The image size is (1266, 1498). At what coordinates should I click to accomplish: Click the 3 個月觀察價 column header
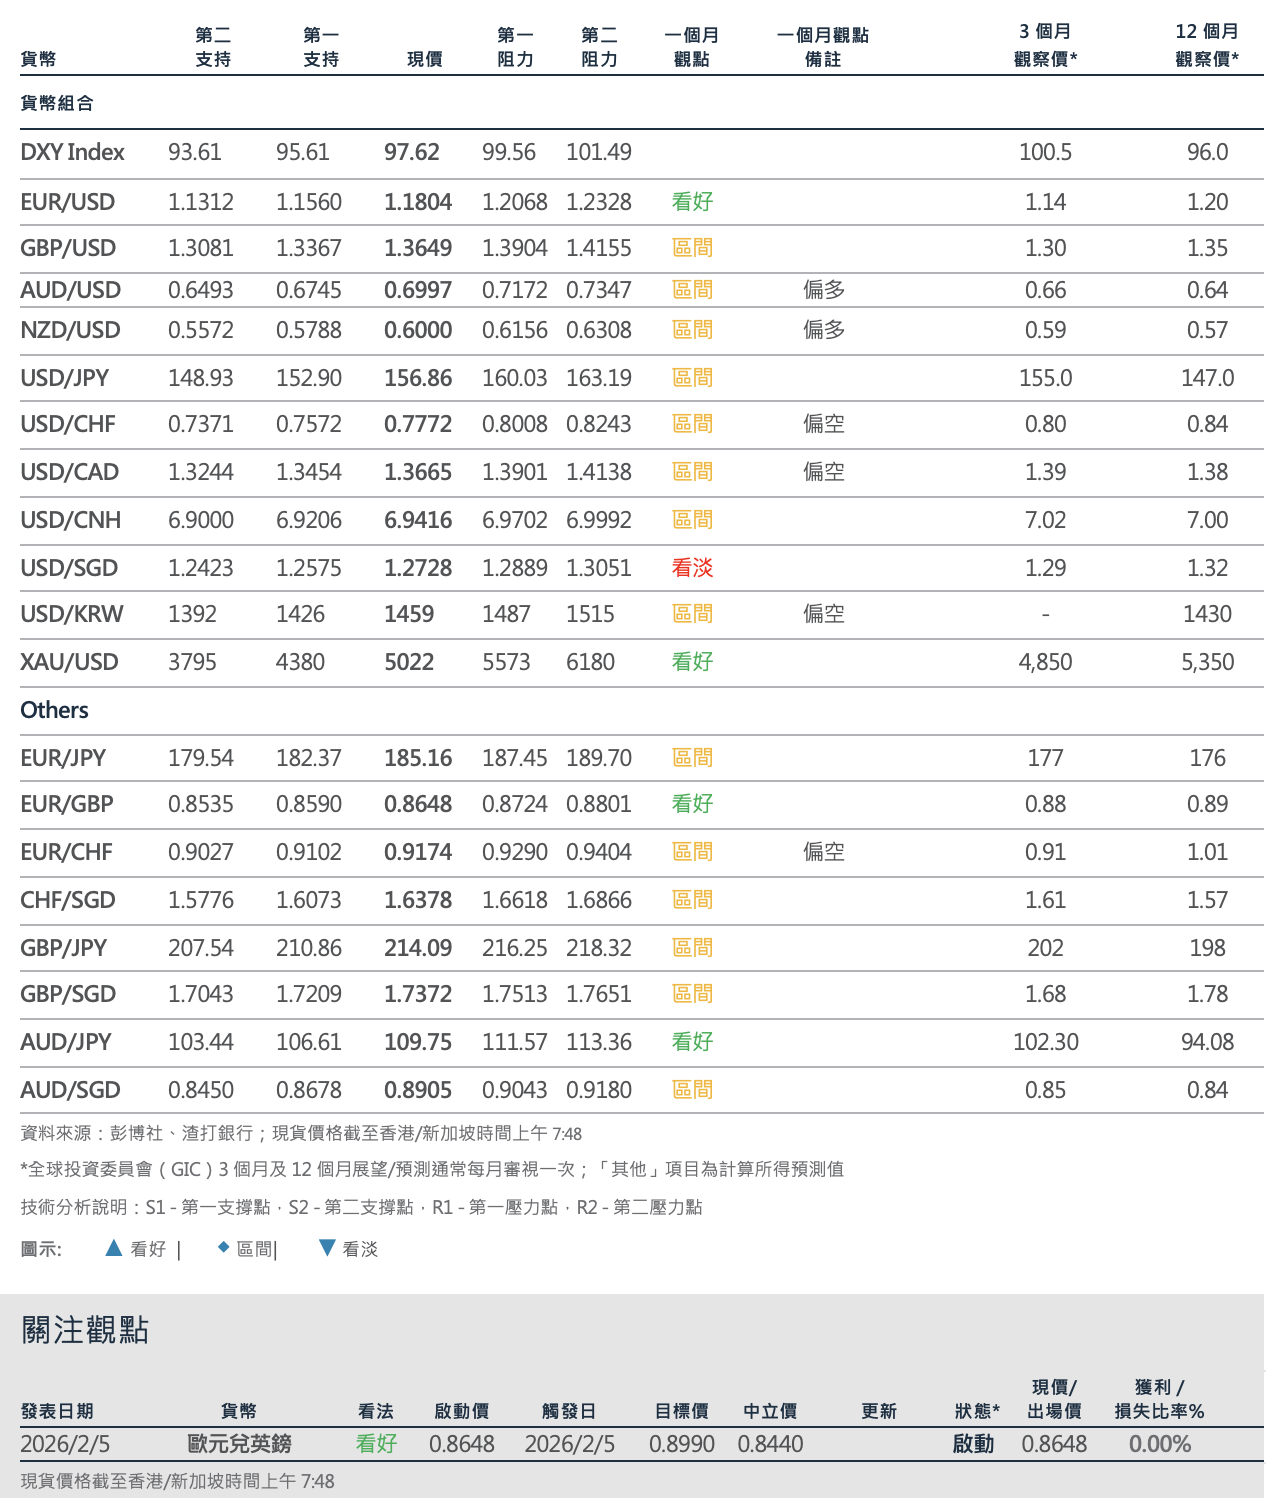[1045, 46]
